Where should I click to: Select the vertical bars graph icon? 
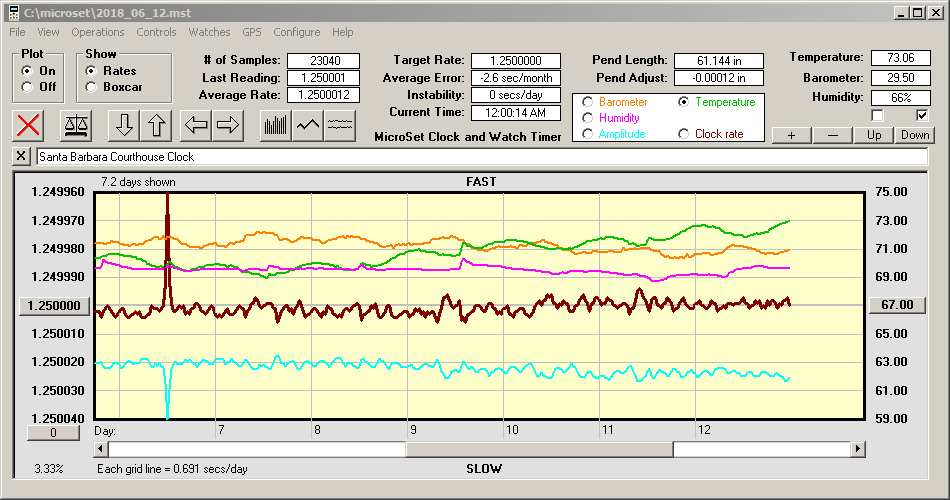coord(276,125)
